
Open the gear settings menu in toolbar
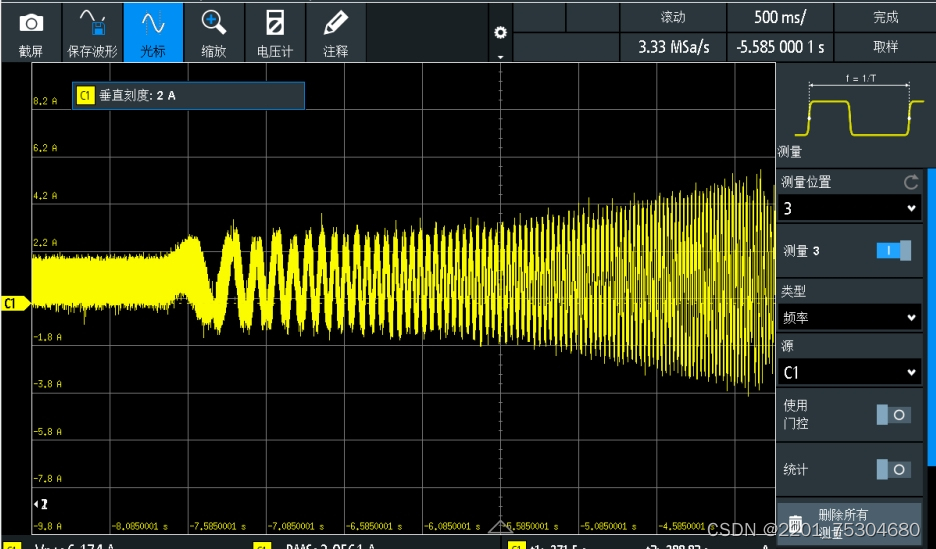[500, 33]
